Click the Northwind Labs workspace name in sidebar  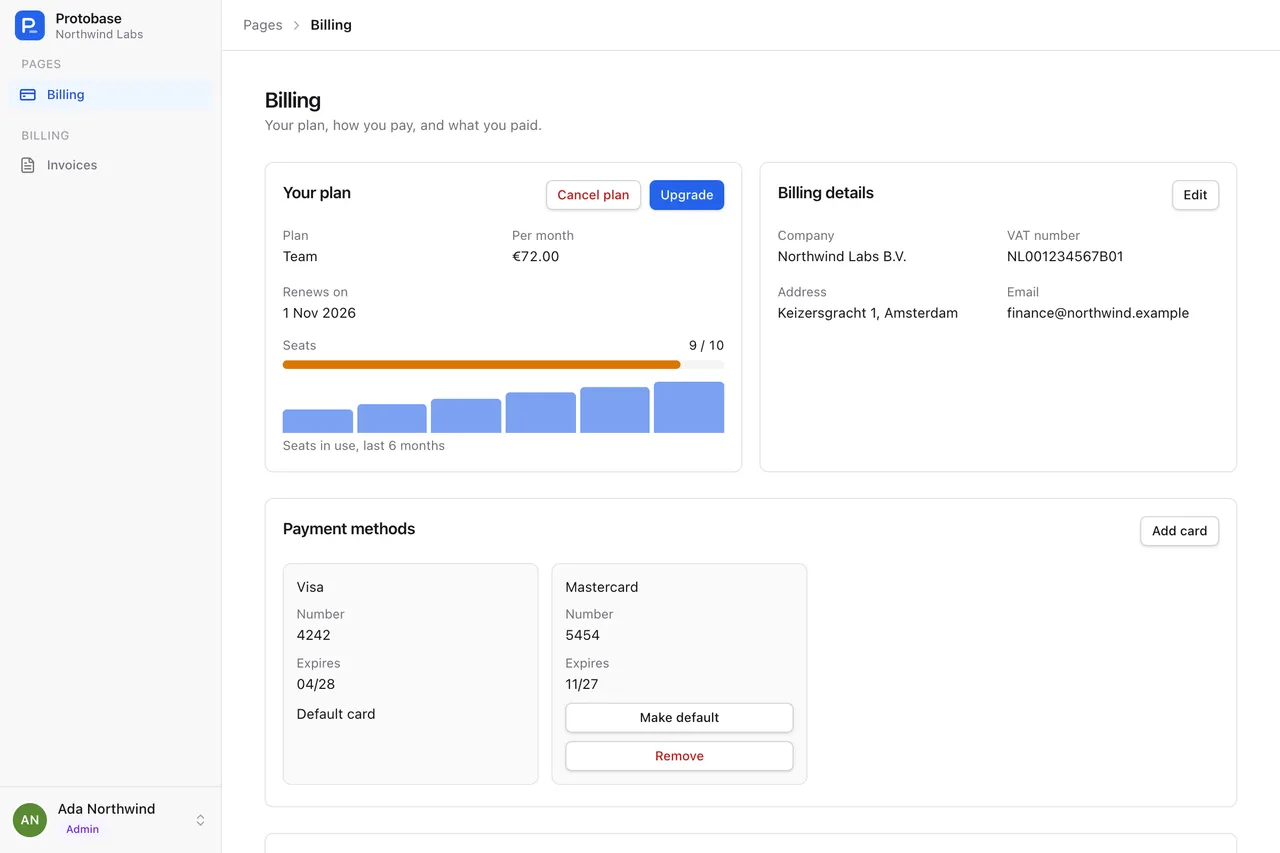99,34
